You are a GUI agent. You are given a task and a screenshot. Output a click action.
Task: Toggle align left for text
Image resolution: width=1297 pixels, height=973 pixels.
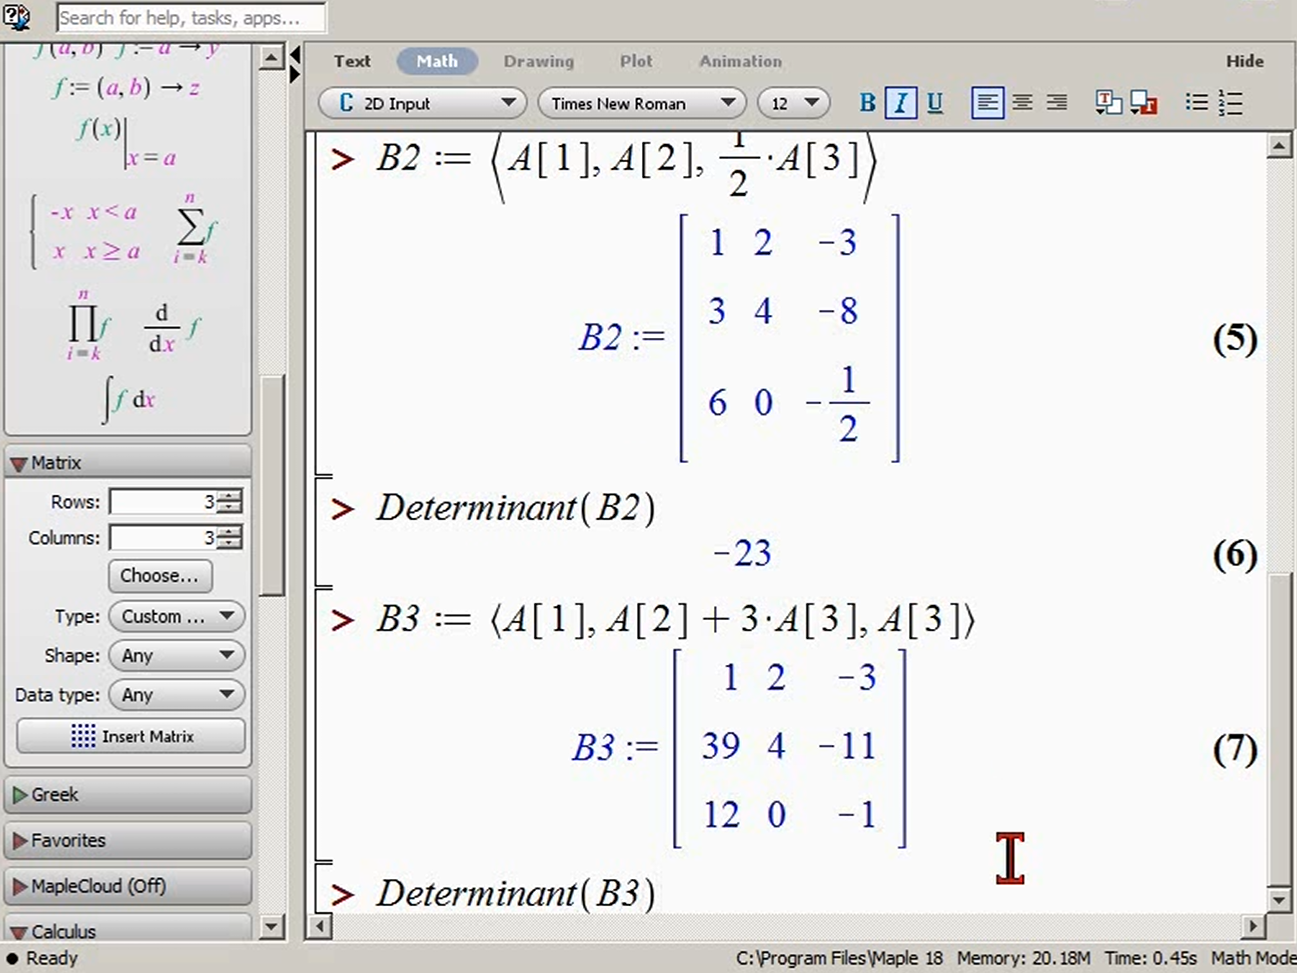point(987,103)
